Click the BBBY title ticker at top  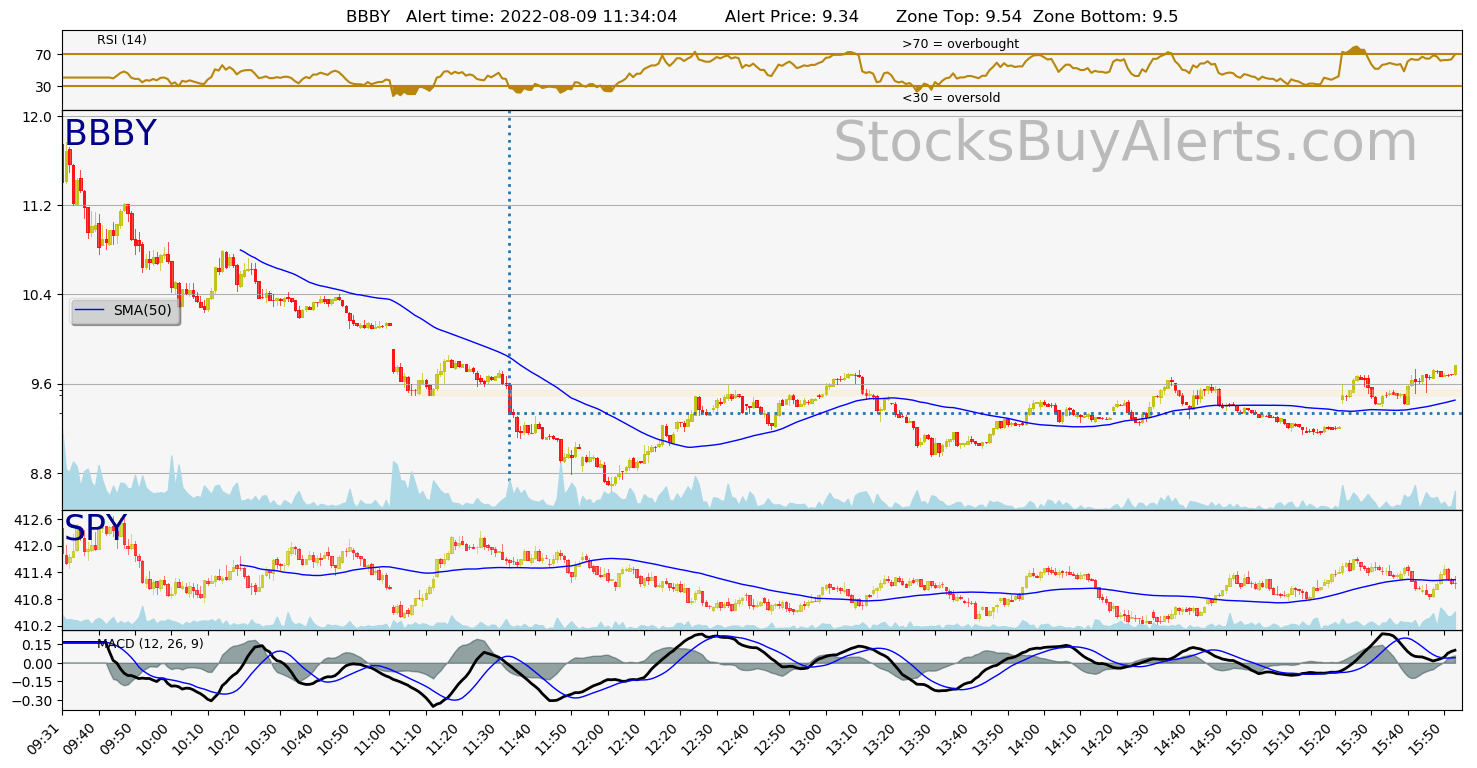[x=368, y=16]
